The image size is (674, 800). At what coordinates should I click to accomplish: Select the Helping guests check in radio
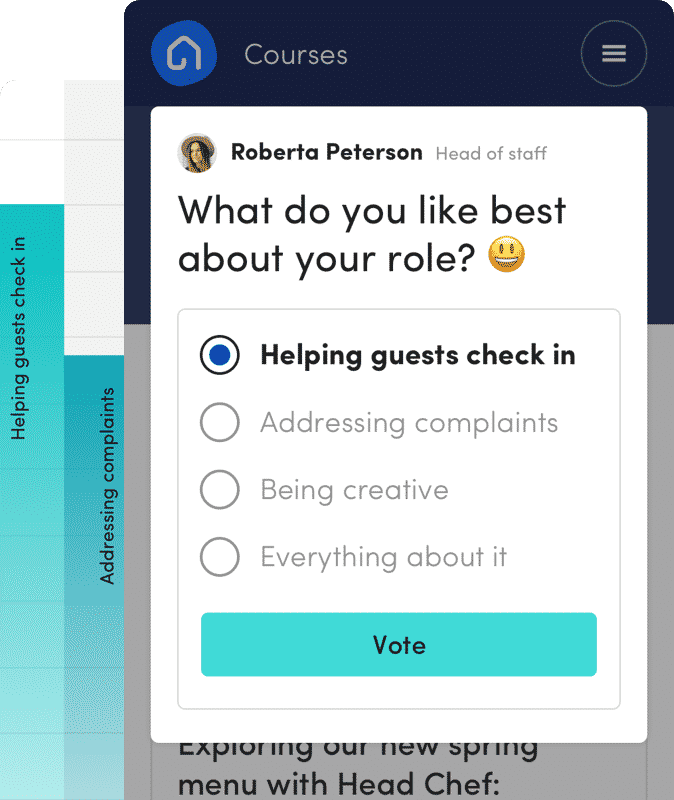click(x=219, y=355)
